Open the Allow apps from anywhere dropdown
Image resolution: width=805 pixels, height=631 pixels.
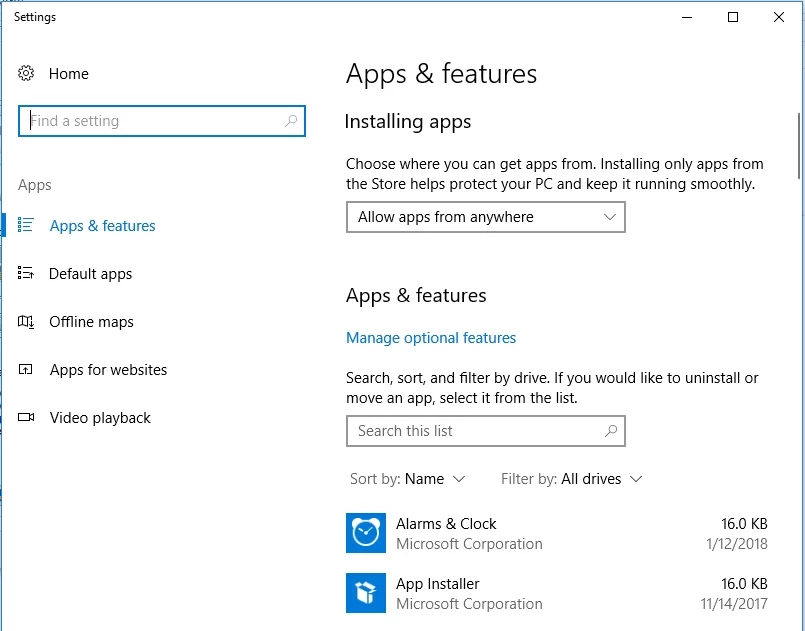point(485,217)
